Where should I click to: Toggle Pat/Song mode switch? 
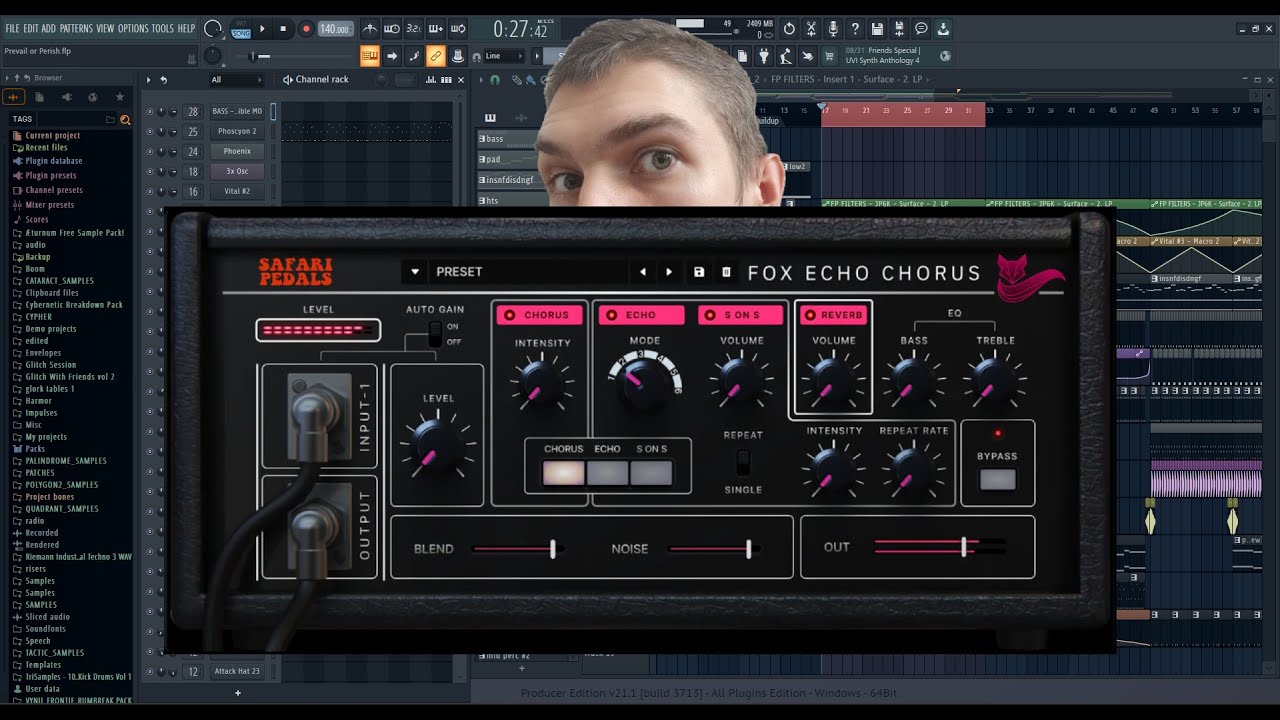click(241, 29)
